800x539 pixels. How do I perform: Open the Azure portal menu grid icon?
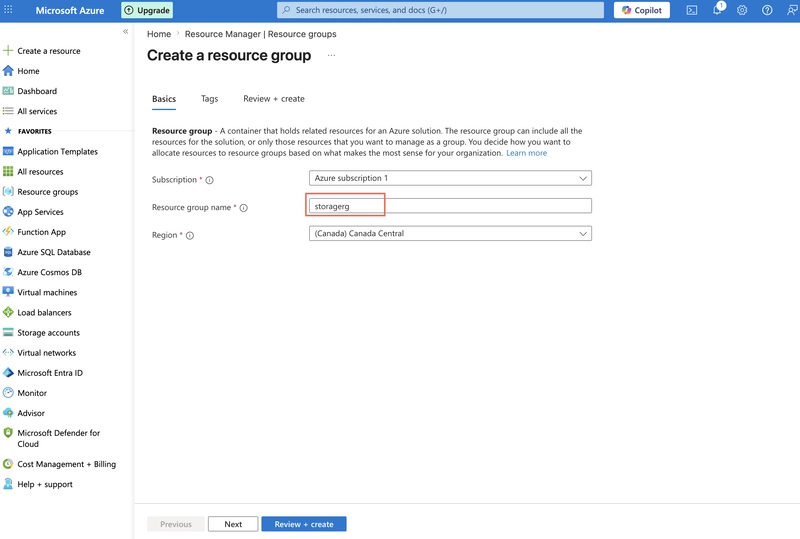8,10
